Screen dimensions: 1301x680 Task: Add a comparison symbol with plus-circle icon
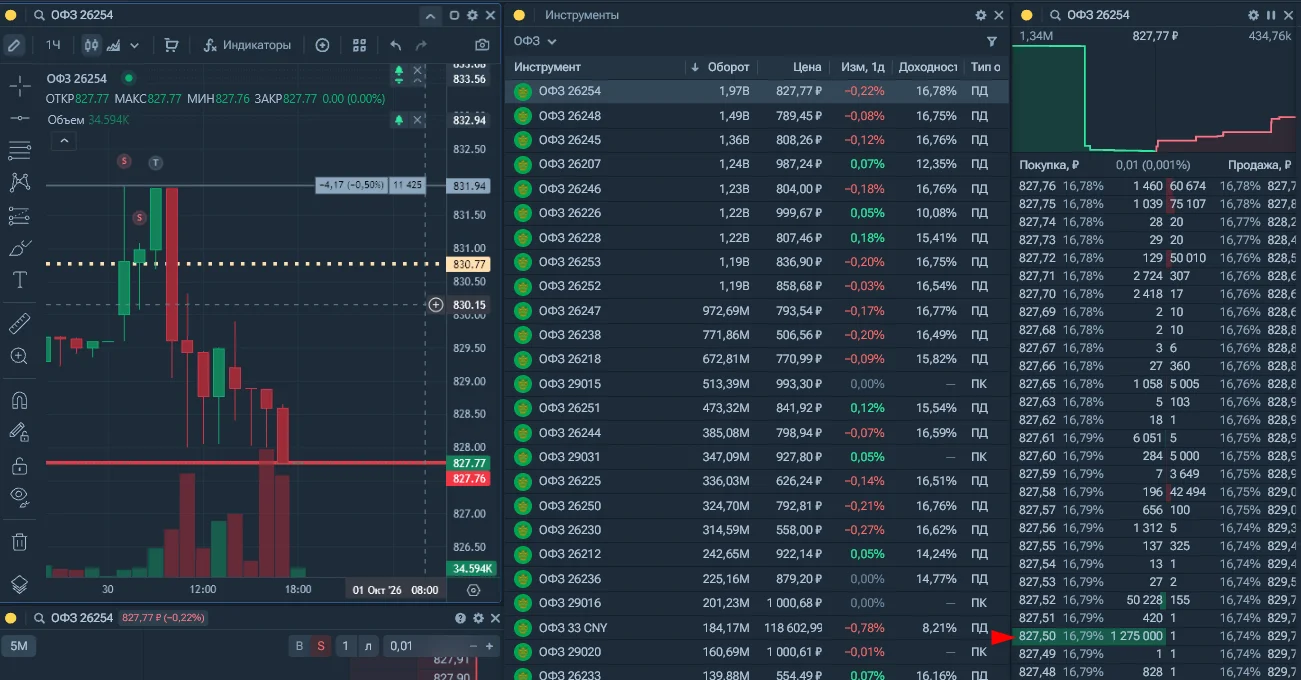322,45
